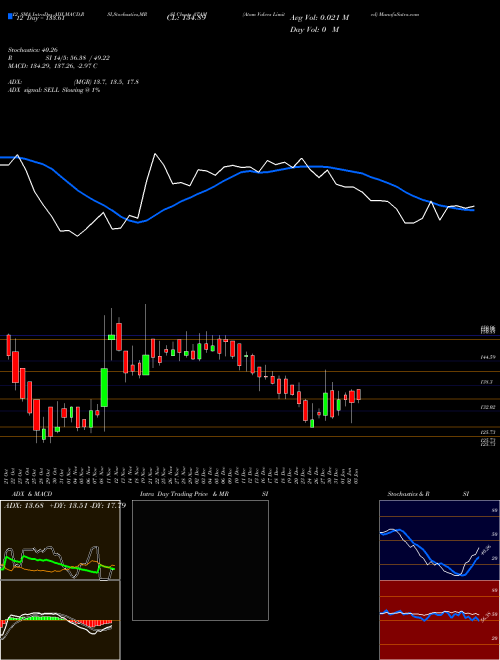Screen dimensions: 500x660
Task: Click the 138.3 price axis label
Action: pos(487,382)
